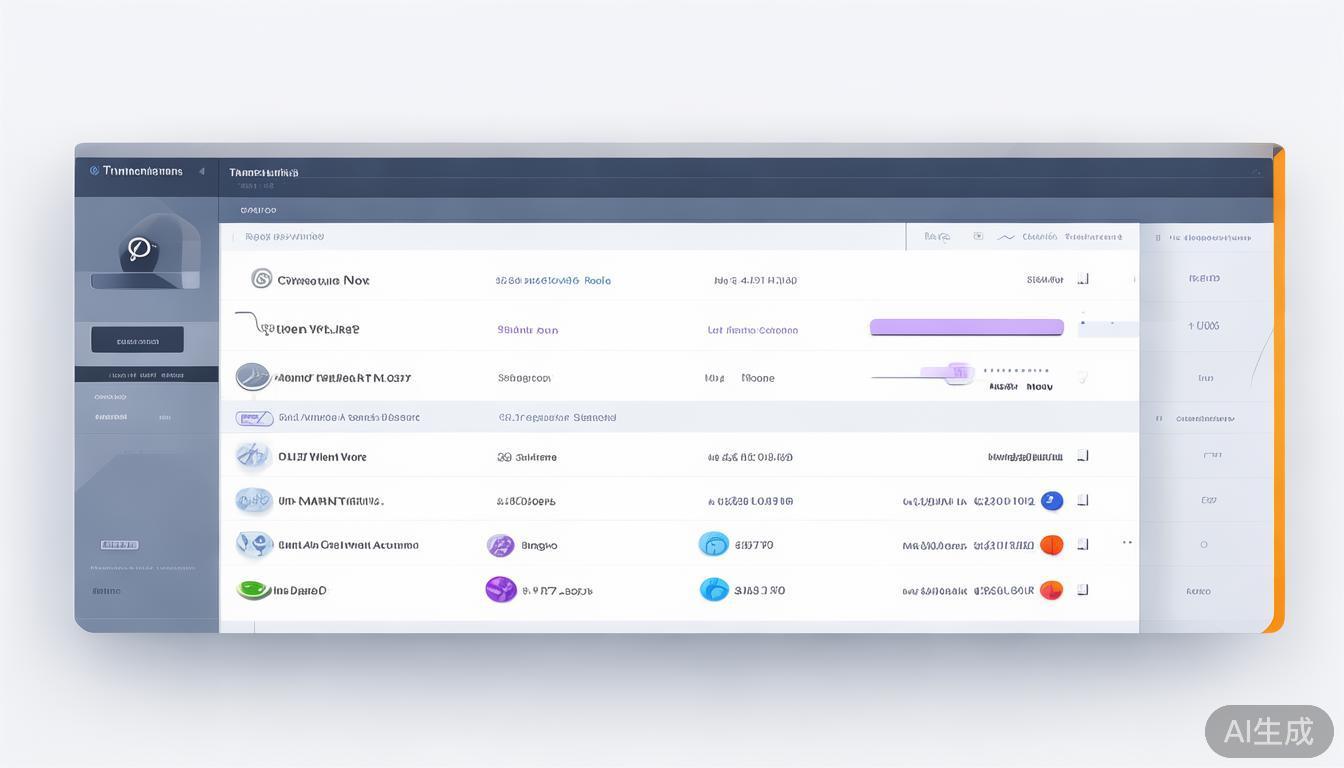Click the green oval icon beside Ins DaneD
Viewport: 1344px width, 768px height.
click(x=253, y=590)
